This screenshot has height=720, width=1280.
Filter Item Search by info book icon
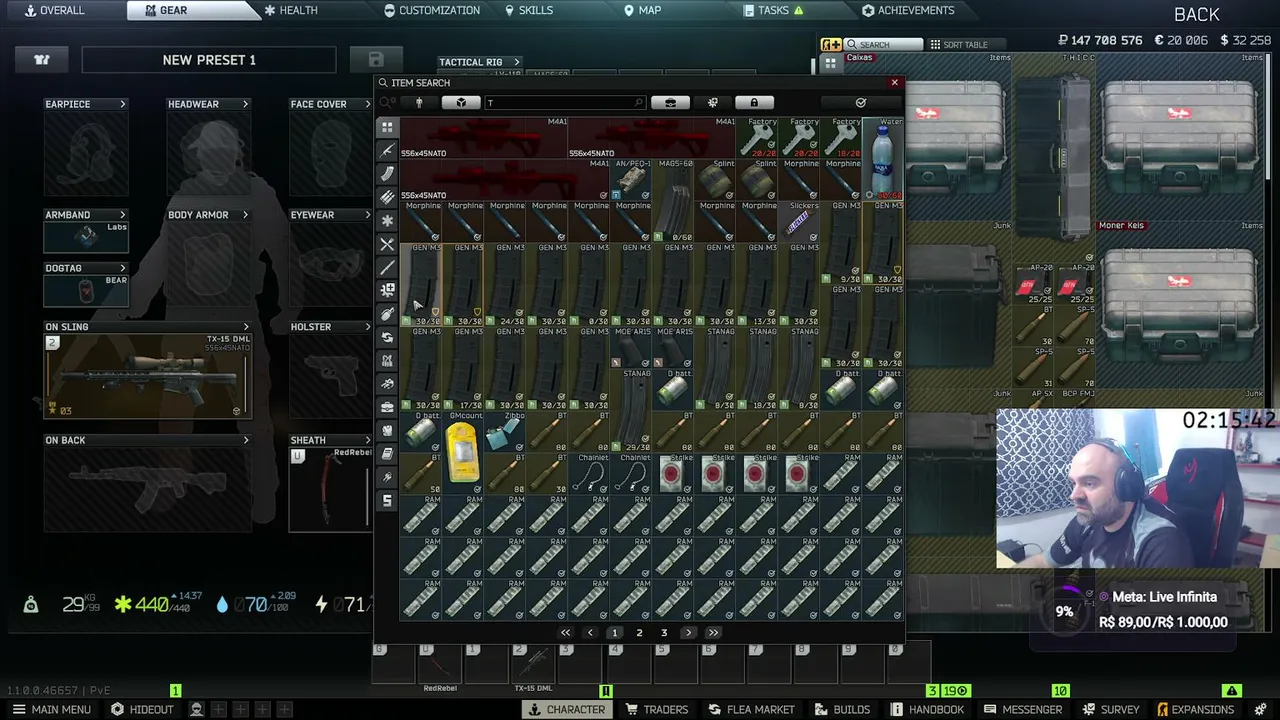pos(387,454)
